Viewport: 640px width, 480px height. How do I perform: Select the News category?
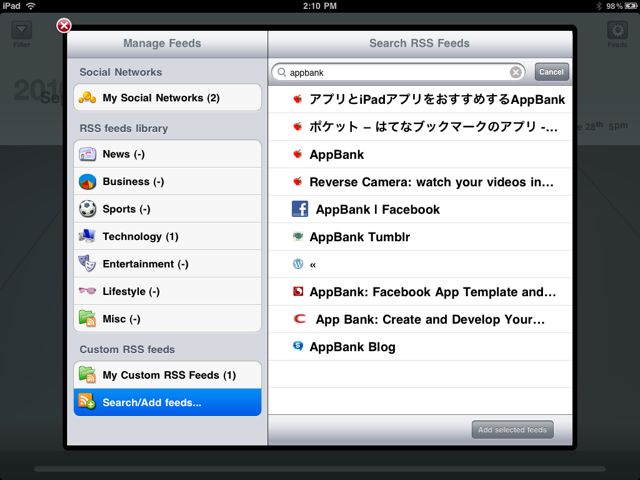pyautogui.click(x=167, y=154)
